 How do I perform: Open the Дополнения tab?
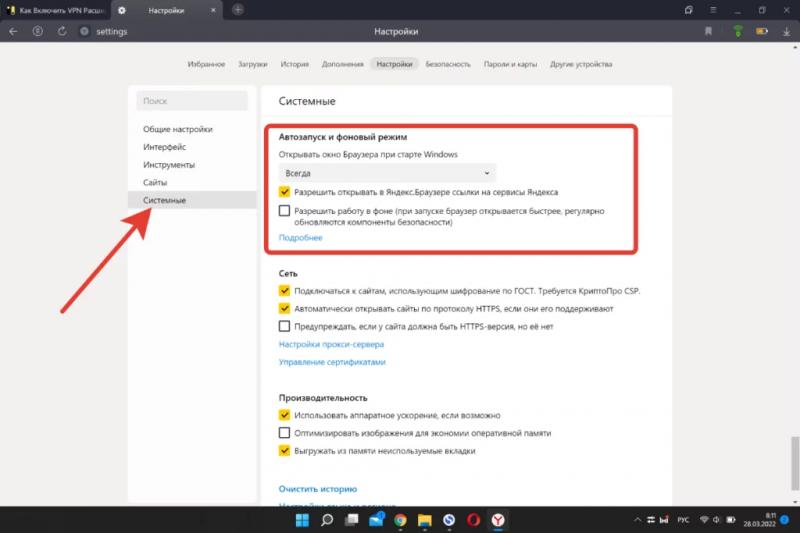pyautogui.click(x=342, y=64)
